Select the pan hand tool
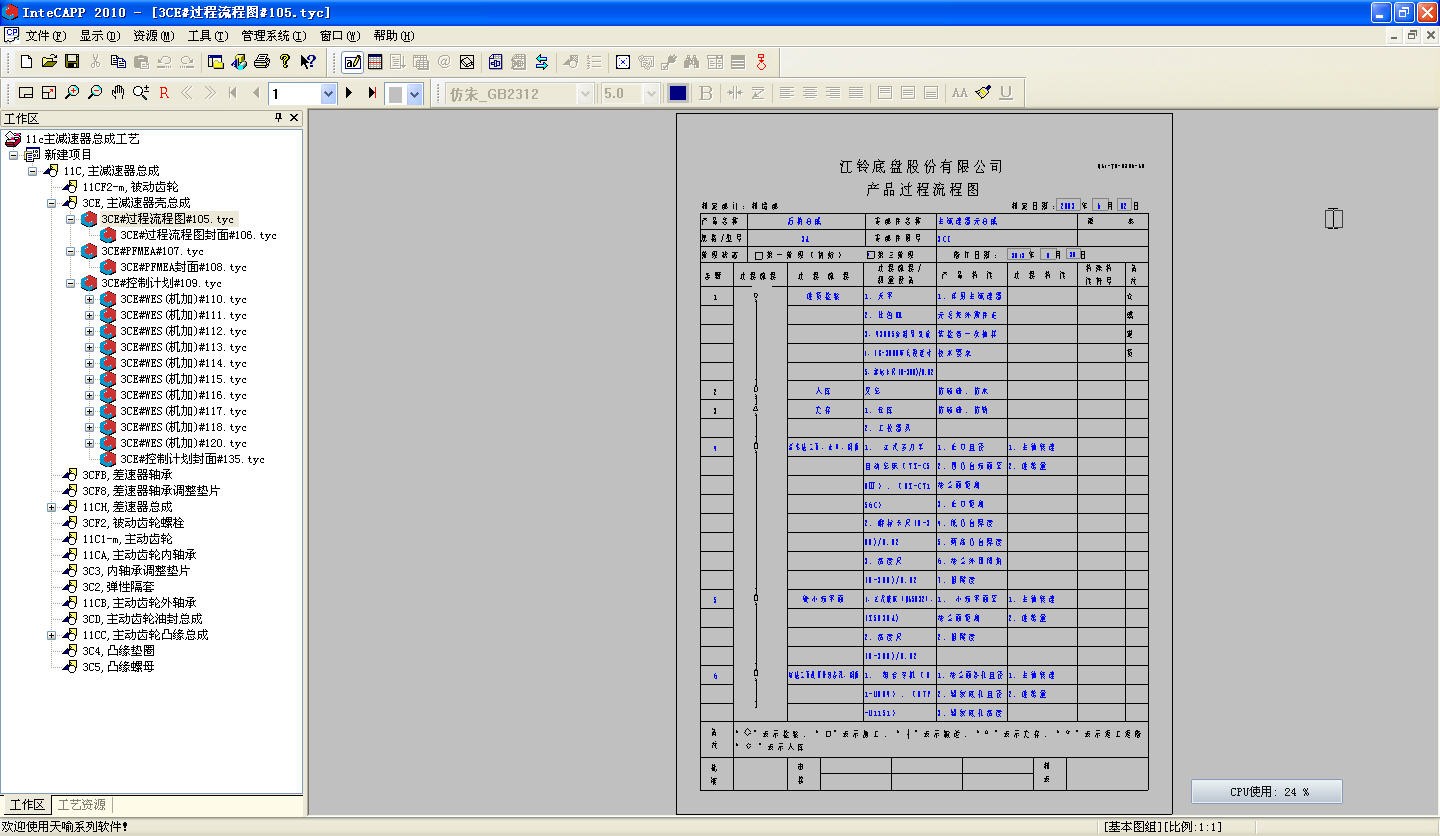 point(118,93)
